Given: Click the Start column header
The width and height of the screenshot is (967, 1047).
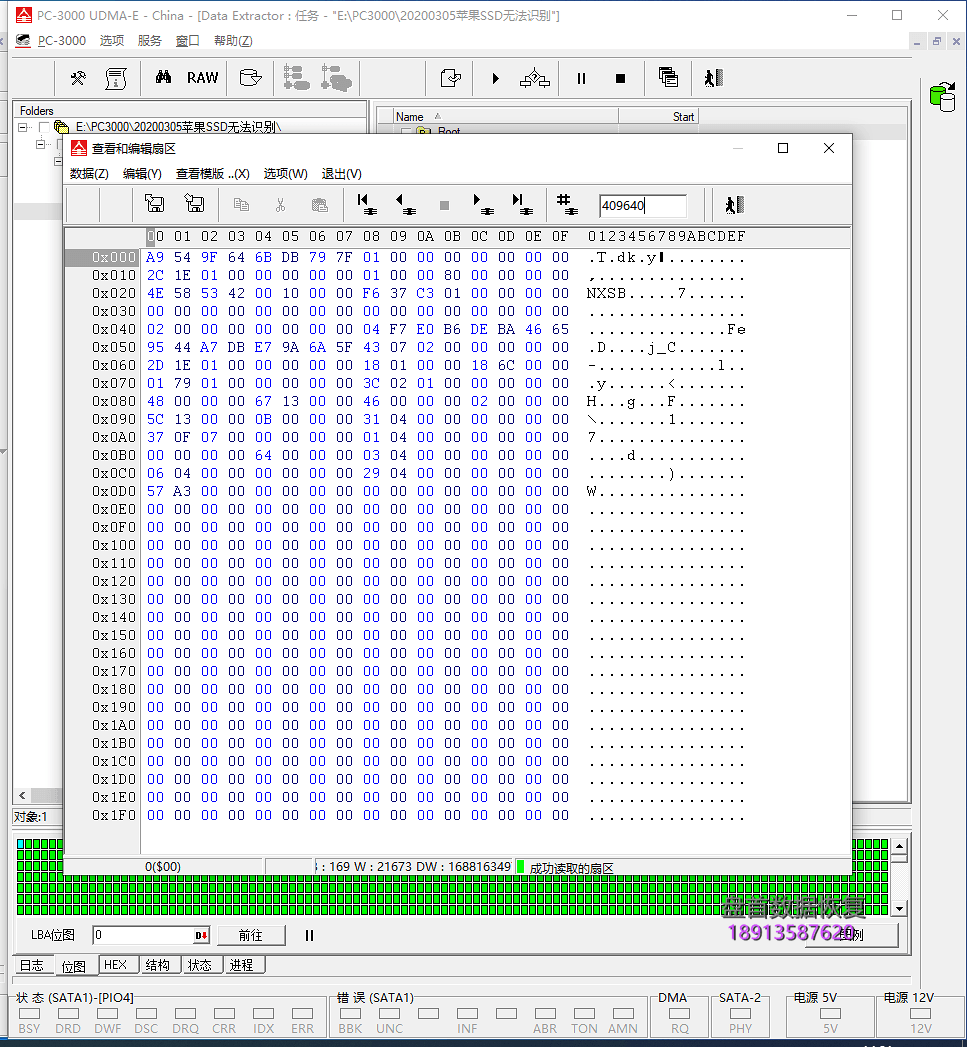Looking at the screenshot, I should click(658, 117).
